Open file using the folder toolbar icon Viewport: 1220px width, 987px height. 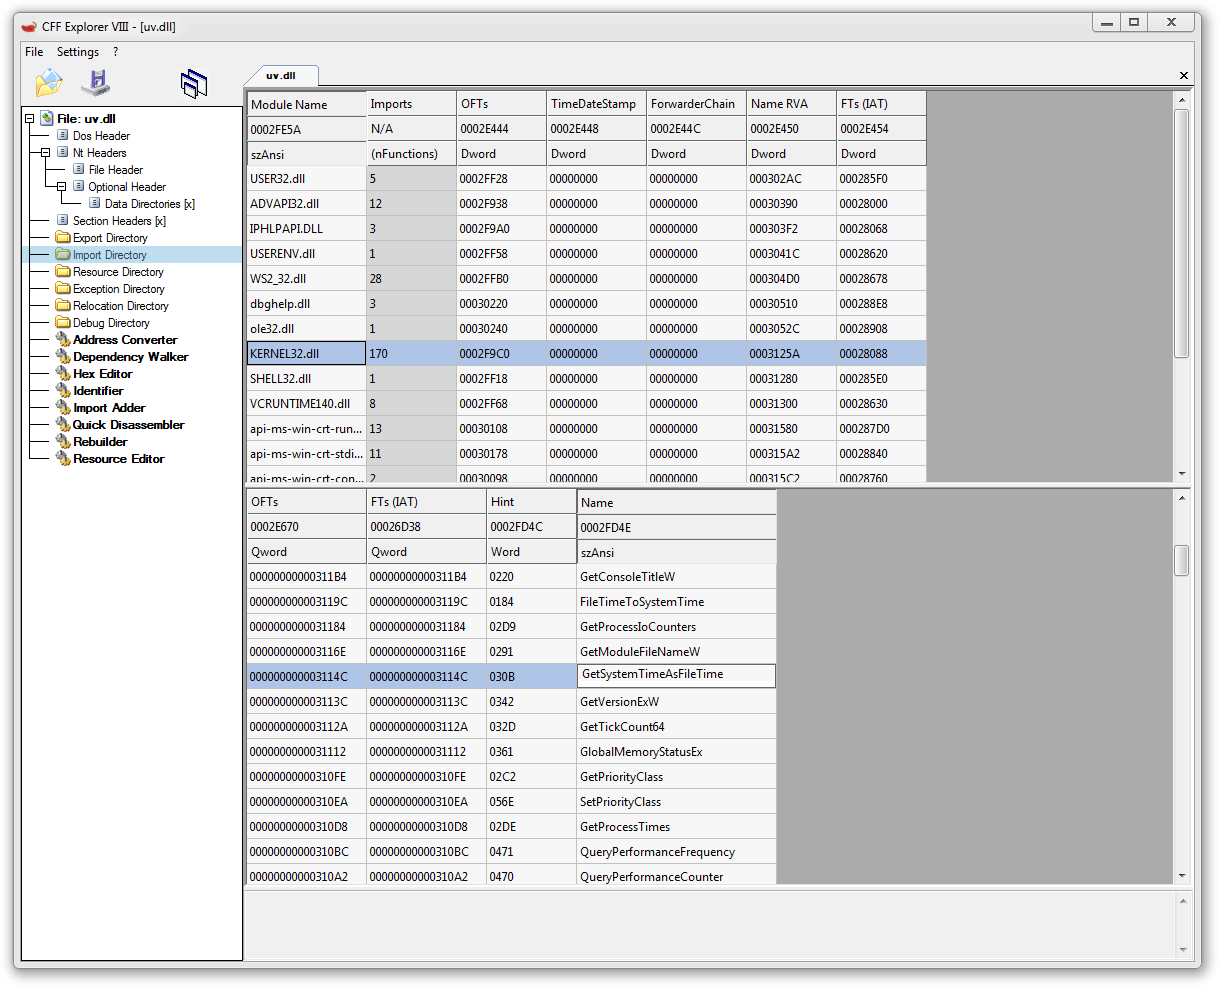coord(48,84)
